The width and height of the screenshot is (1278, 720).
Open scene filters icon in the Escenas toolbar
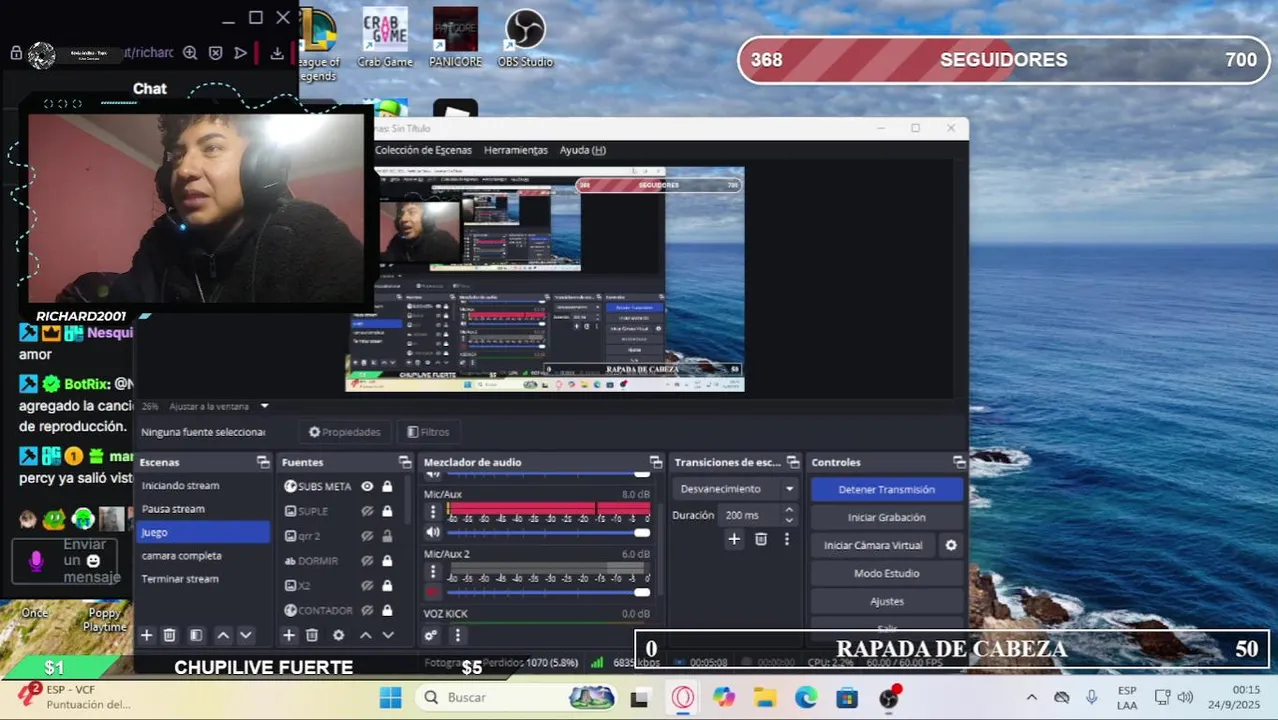[x=196, y=635]
